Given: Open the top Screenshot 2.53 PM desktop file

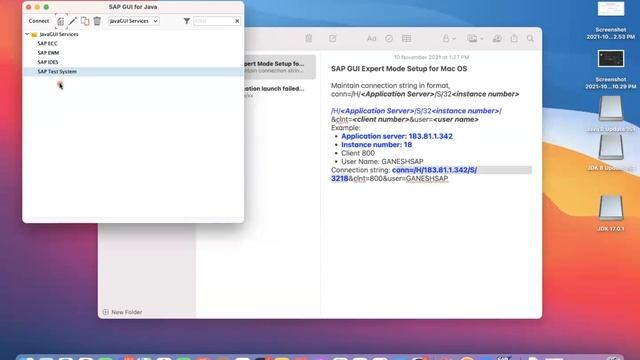Looking at the screenshot, I should [x=611, y=20].
